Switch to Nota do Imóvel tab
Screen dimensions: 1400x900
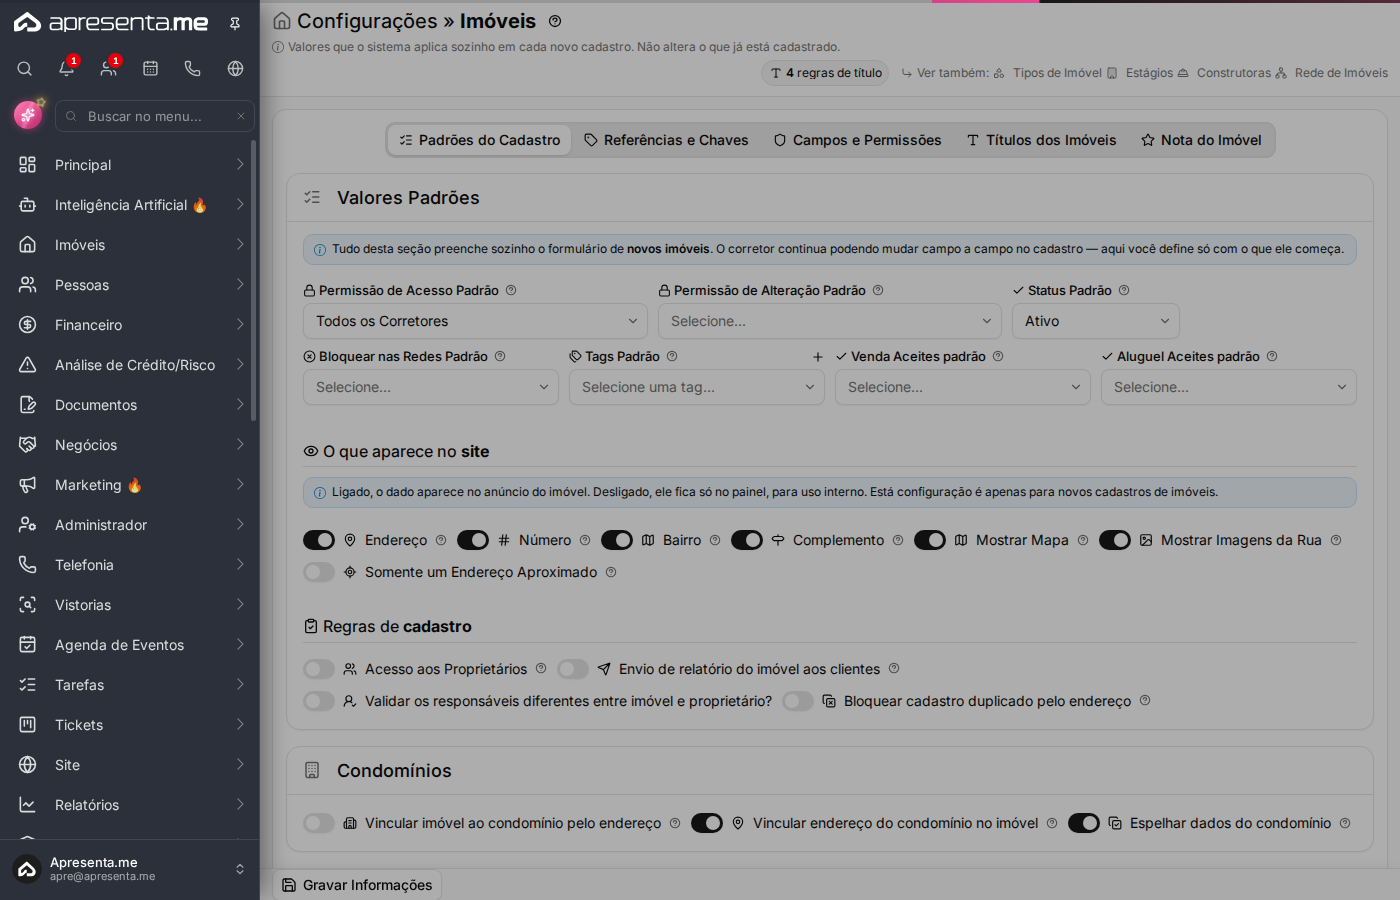[1202, 140]
